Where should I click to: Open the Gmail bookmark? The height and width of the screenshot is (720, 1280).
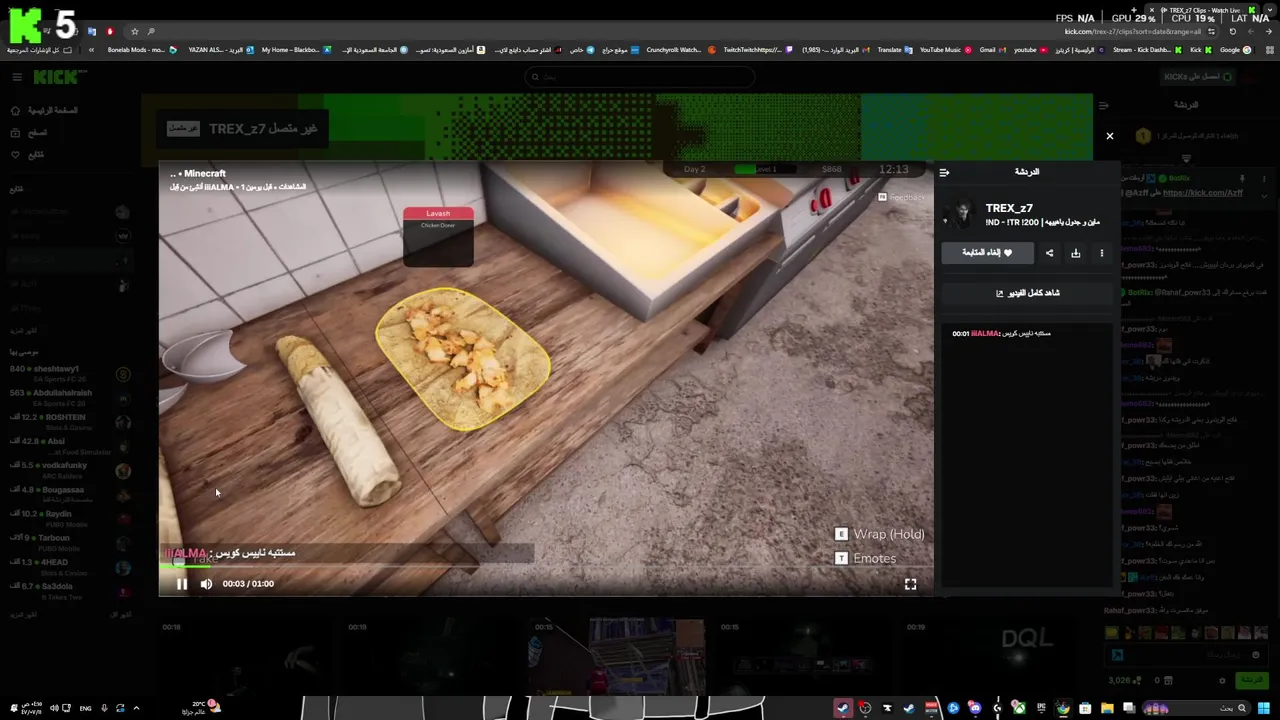tap(992, 50)
